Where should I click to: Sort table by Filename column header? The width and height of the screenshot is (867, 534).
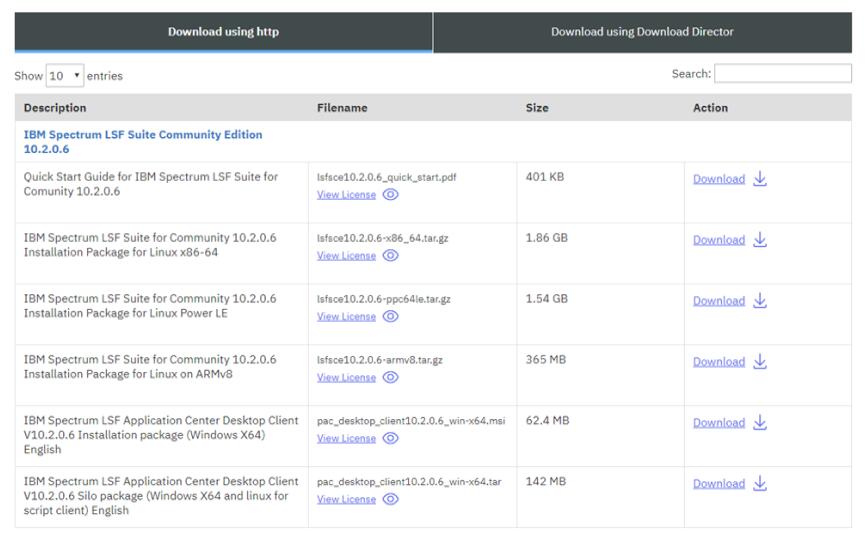pos(342,108)
